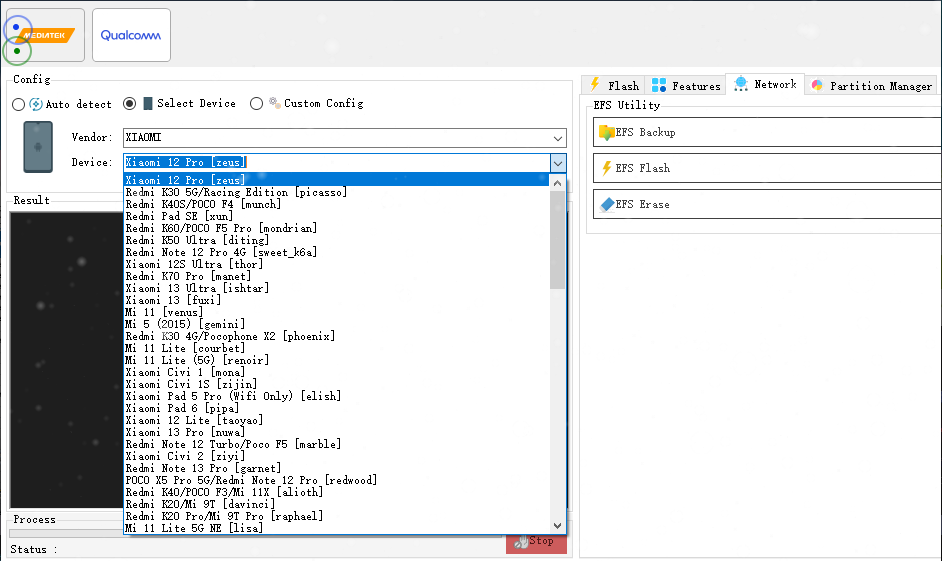The height and width of the screenshot is (561, 942).
Task: Click the MediaTek platform logo button
Action: pos(45,35)
